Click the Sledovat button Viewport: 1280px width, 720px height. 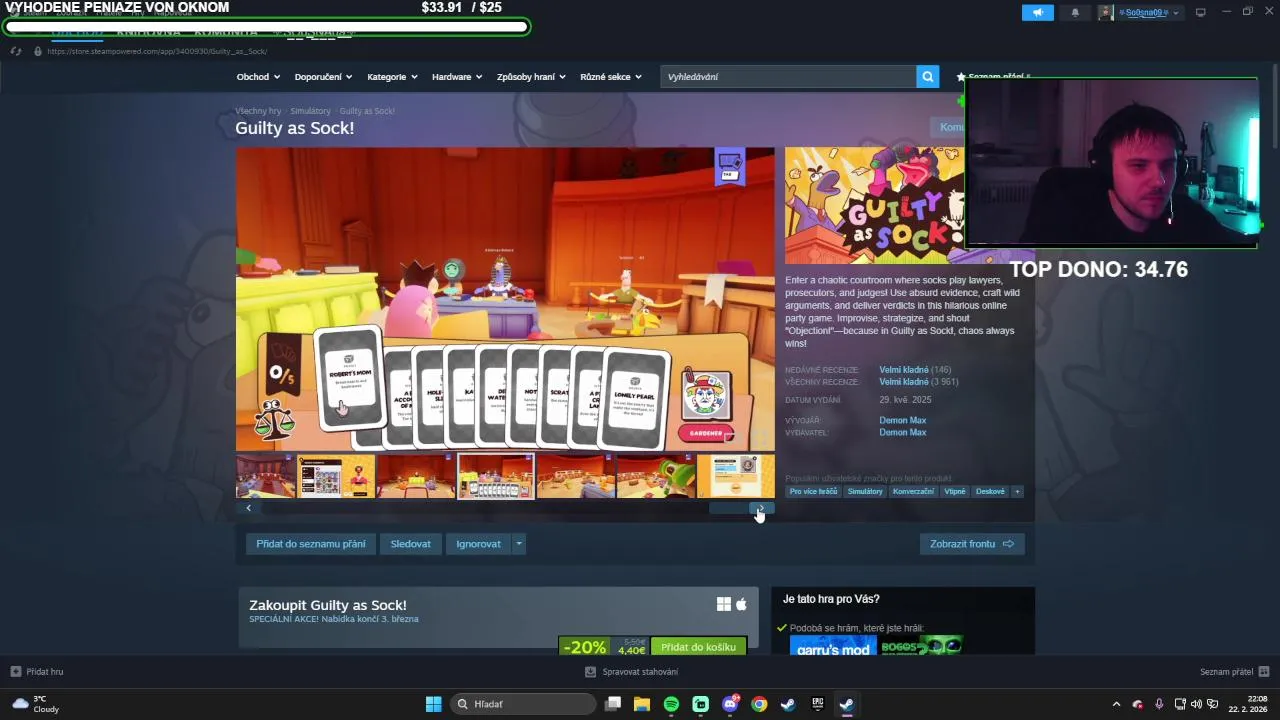coord(411,544)
